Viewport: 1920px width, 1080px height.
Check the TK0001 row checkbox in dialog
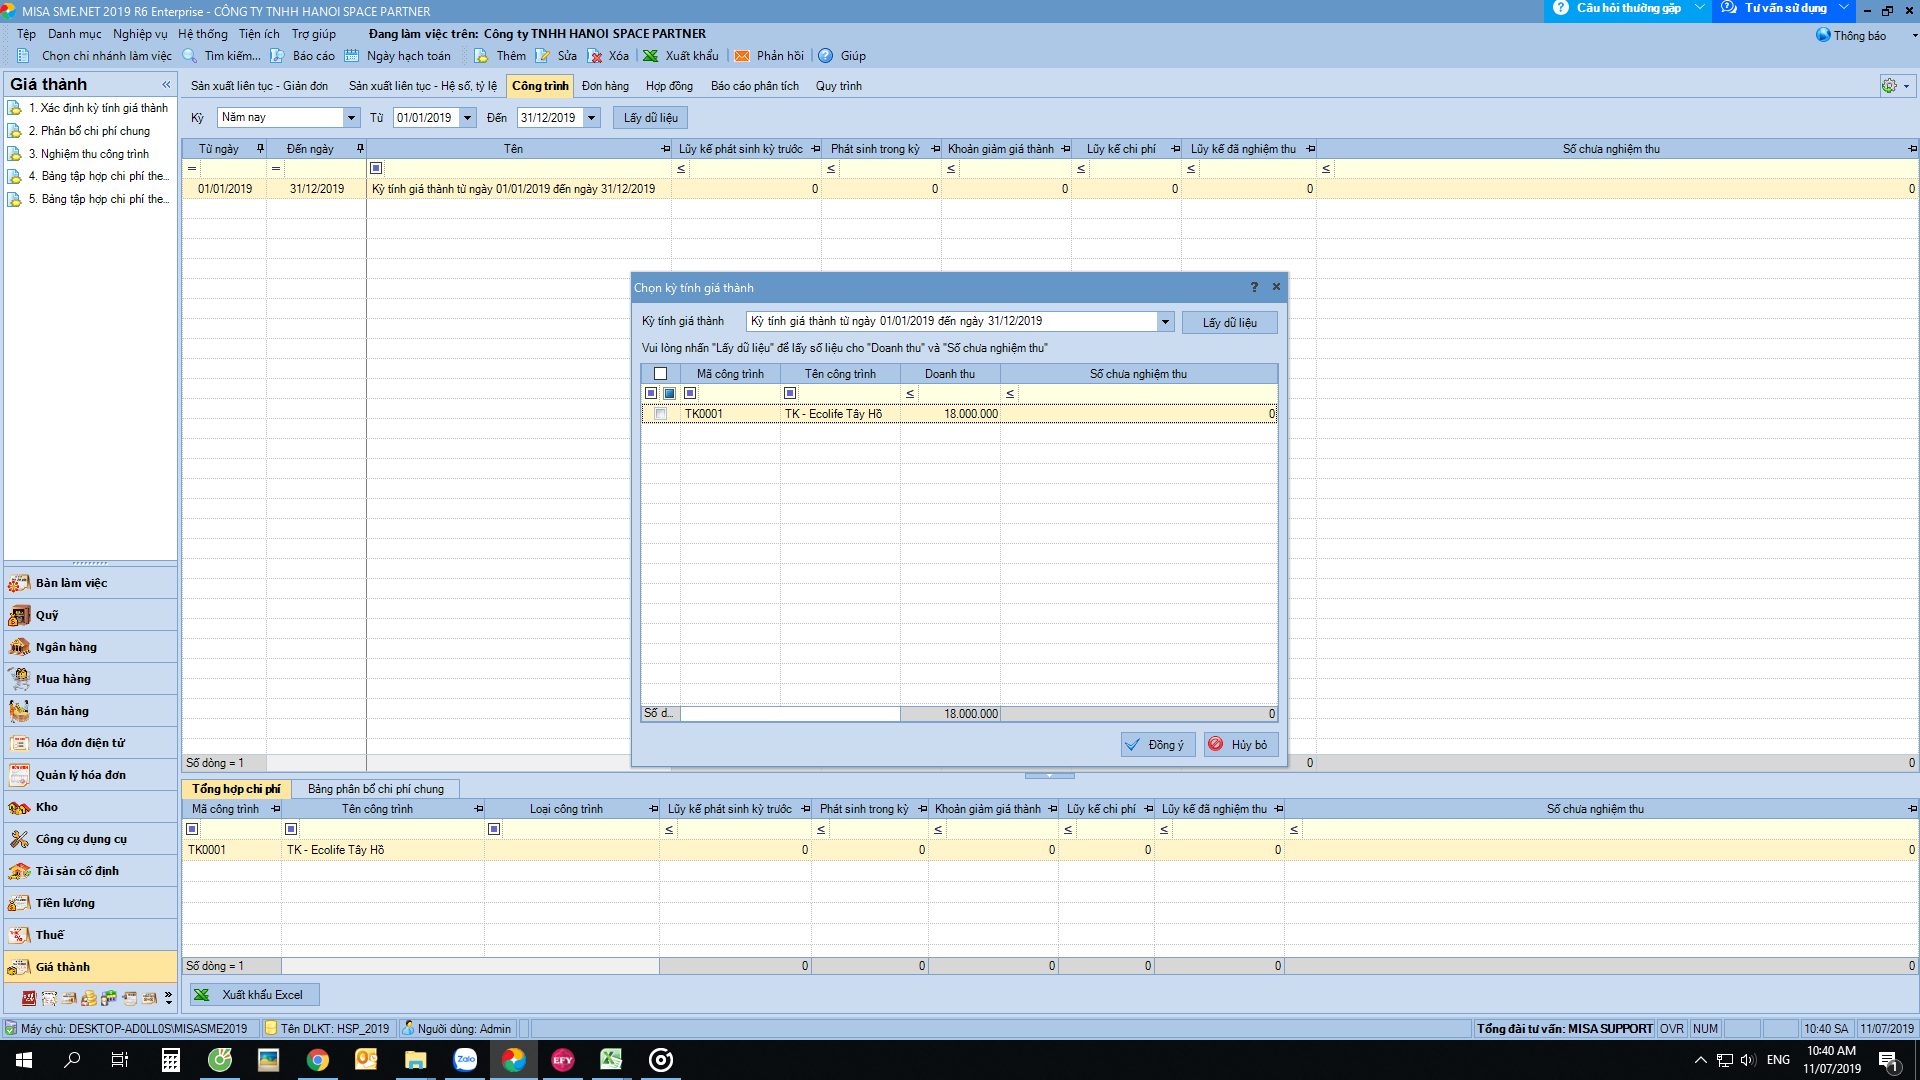pos(660,414)
